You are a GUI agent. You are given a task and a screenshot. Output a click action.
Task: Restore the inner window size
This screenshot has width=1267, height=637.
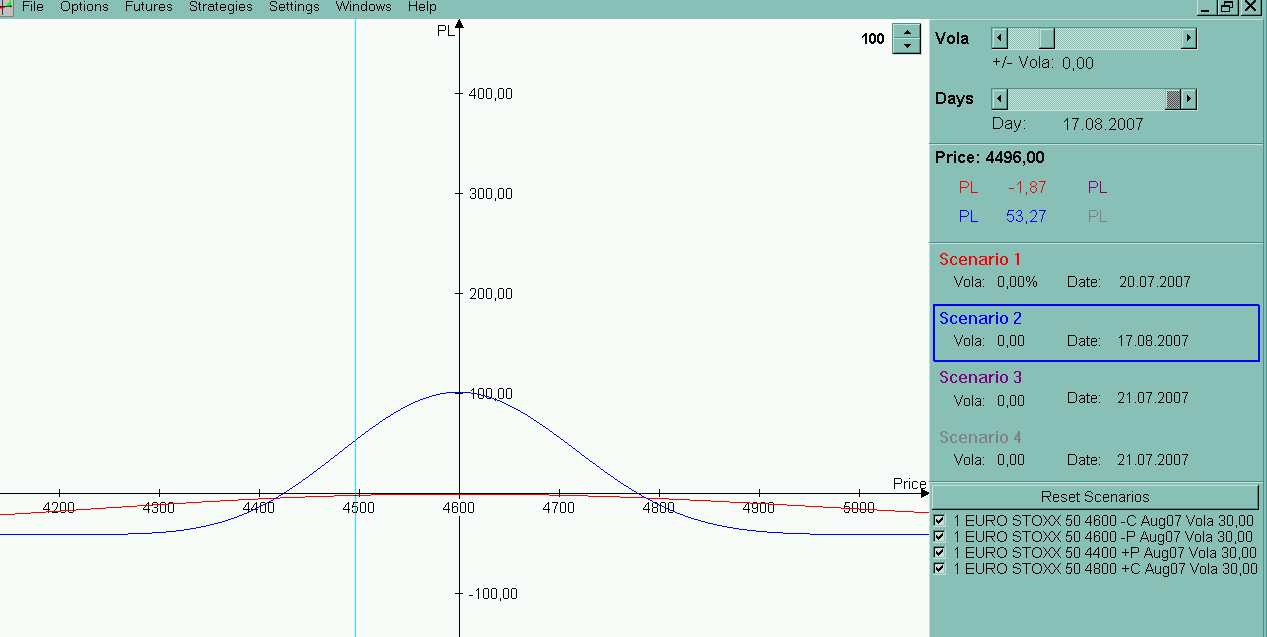[x=1227, y=7]
